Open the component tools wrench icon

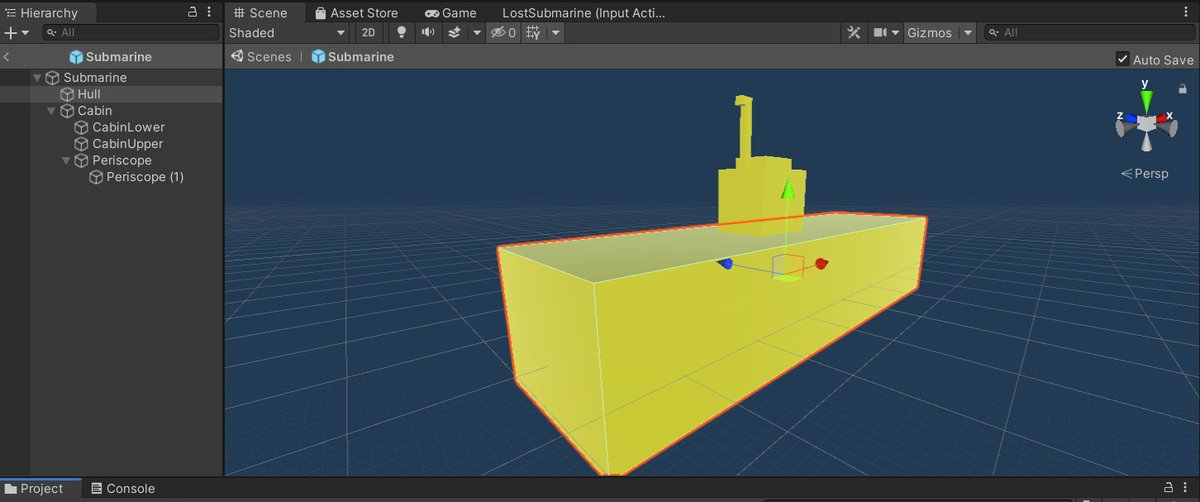coord(854,33)
